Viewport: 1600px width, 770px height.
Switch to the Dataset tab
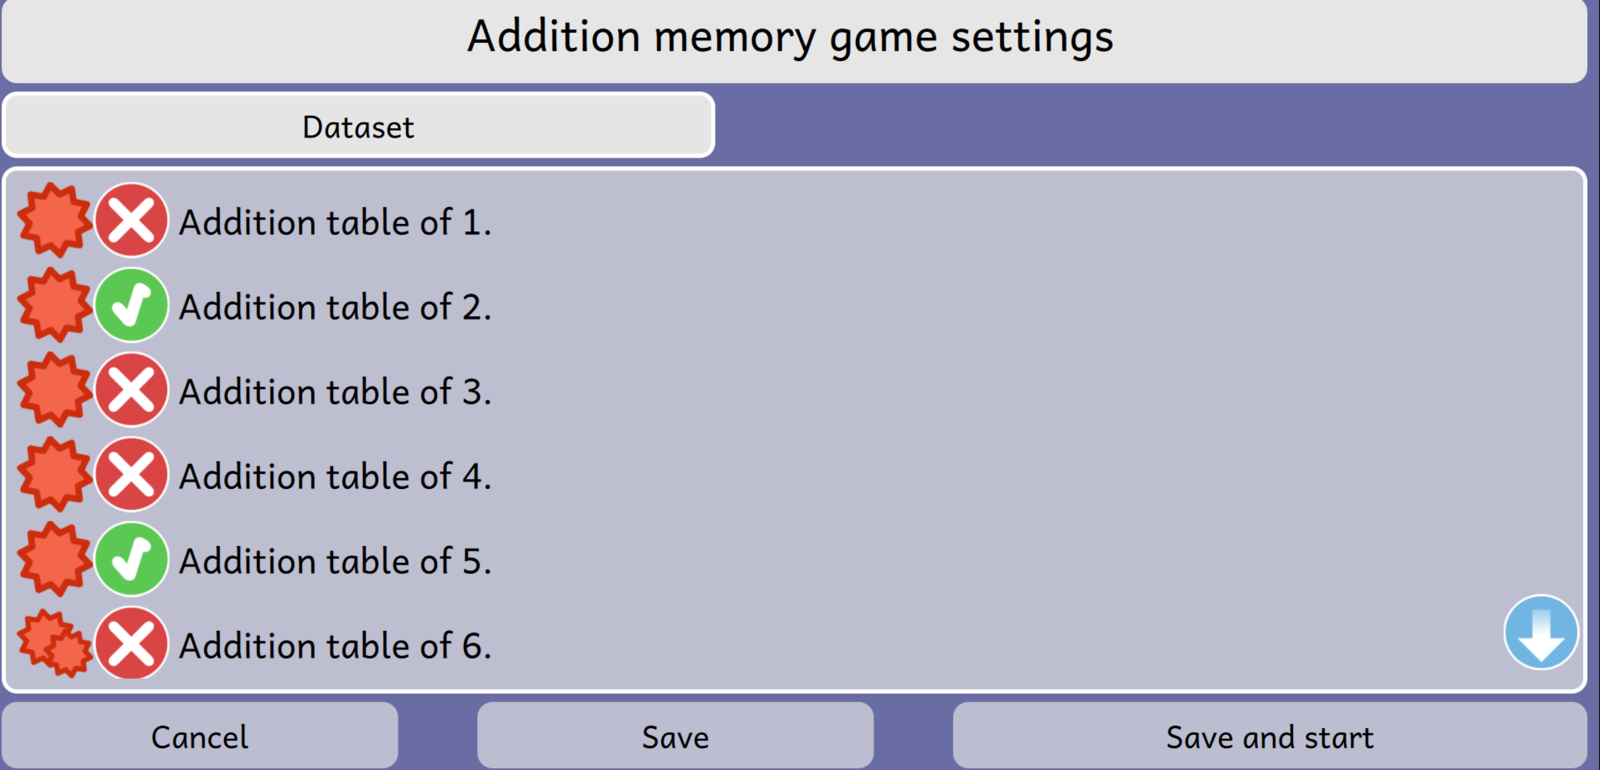358,126
